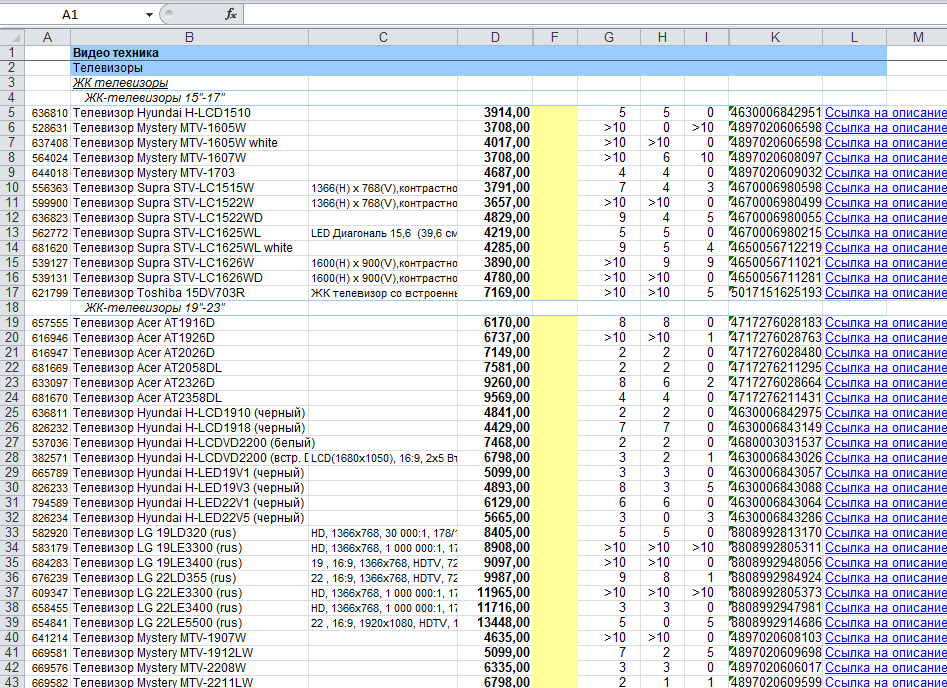
Task: Select column L header
Action: point(854,37)
